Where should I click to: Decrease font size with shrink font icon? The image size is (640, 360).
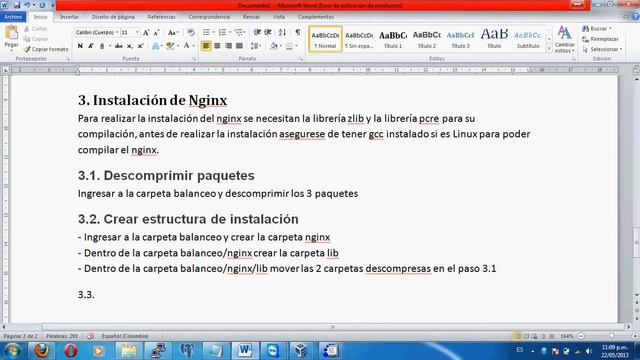156,32
